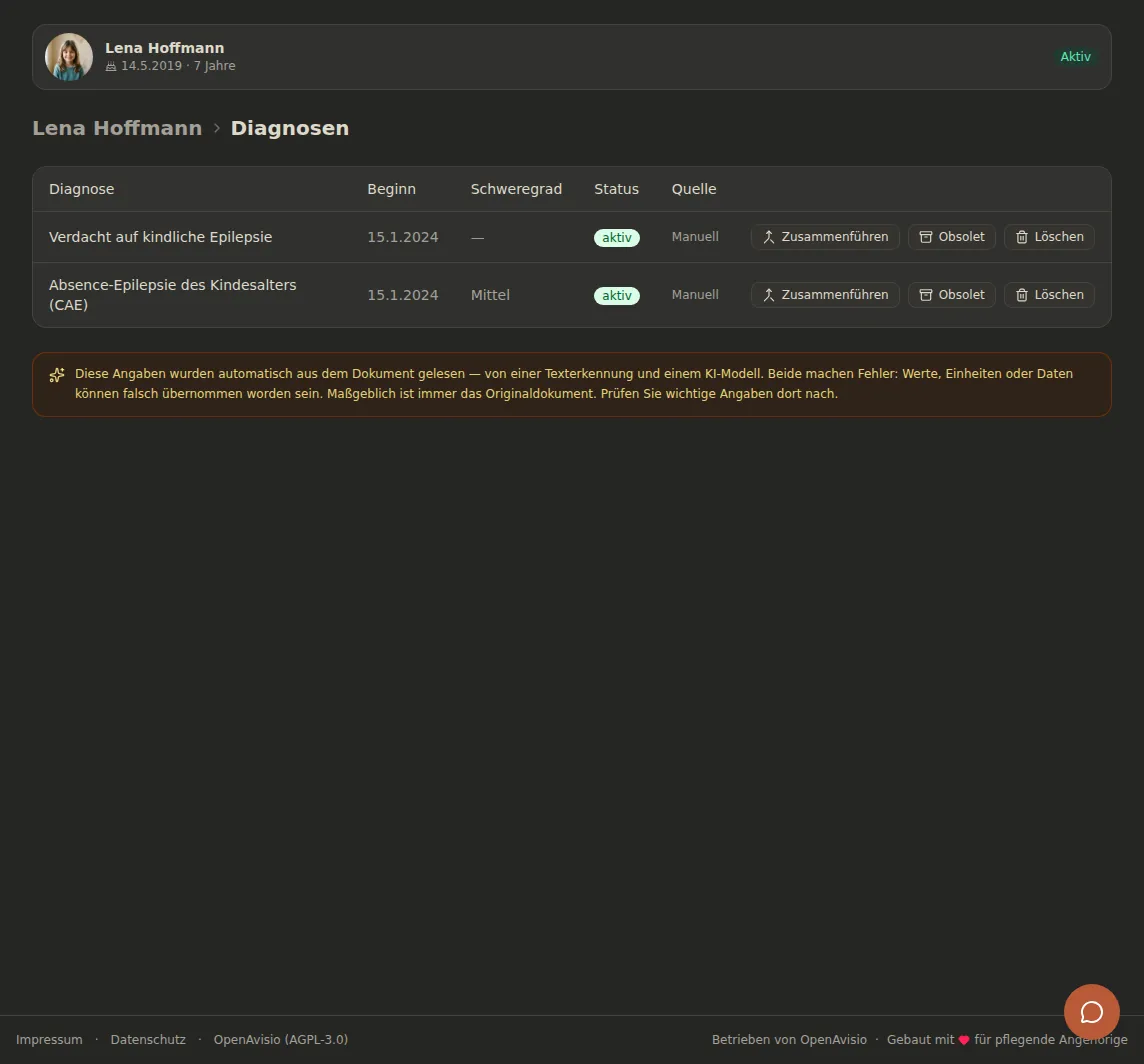Click the sparkle icon in the AI warning notice
Viewport: 1144px width, 1064px height.
click(57, 375)
